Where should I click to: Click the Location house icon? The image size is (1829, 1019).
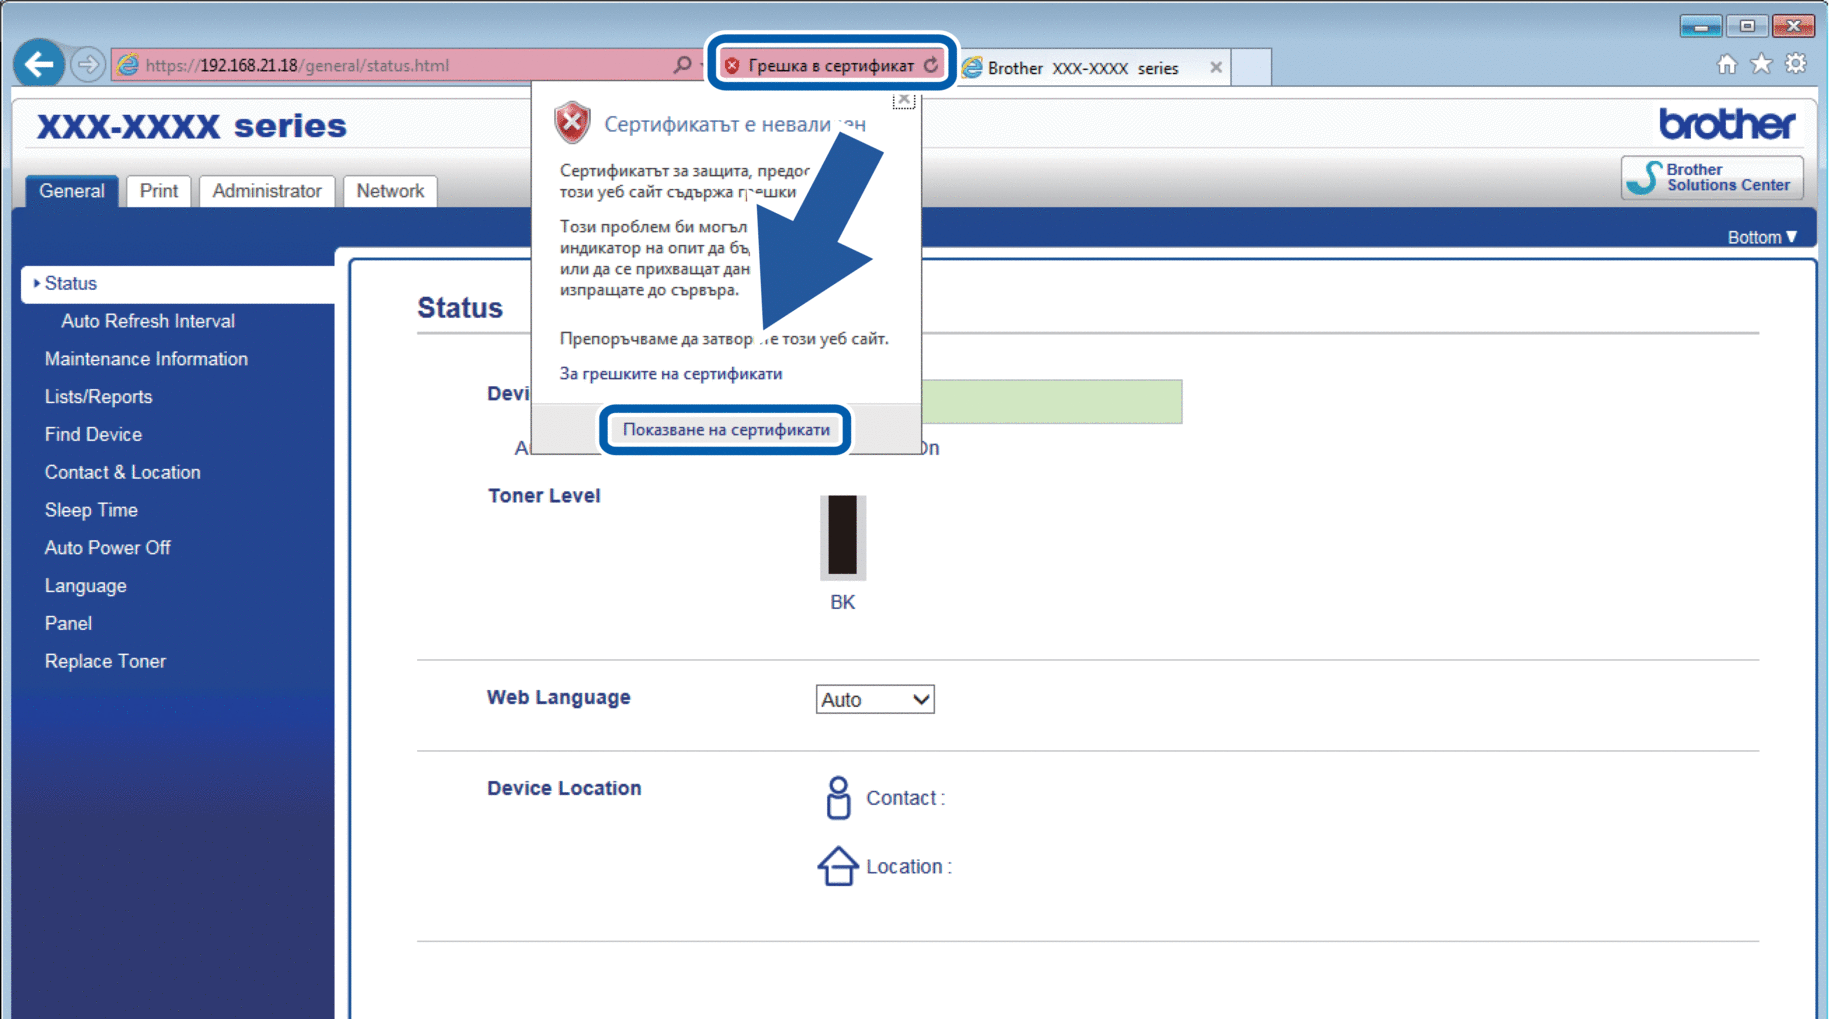coord(838,866)
